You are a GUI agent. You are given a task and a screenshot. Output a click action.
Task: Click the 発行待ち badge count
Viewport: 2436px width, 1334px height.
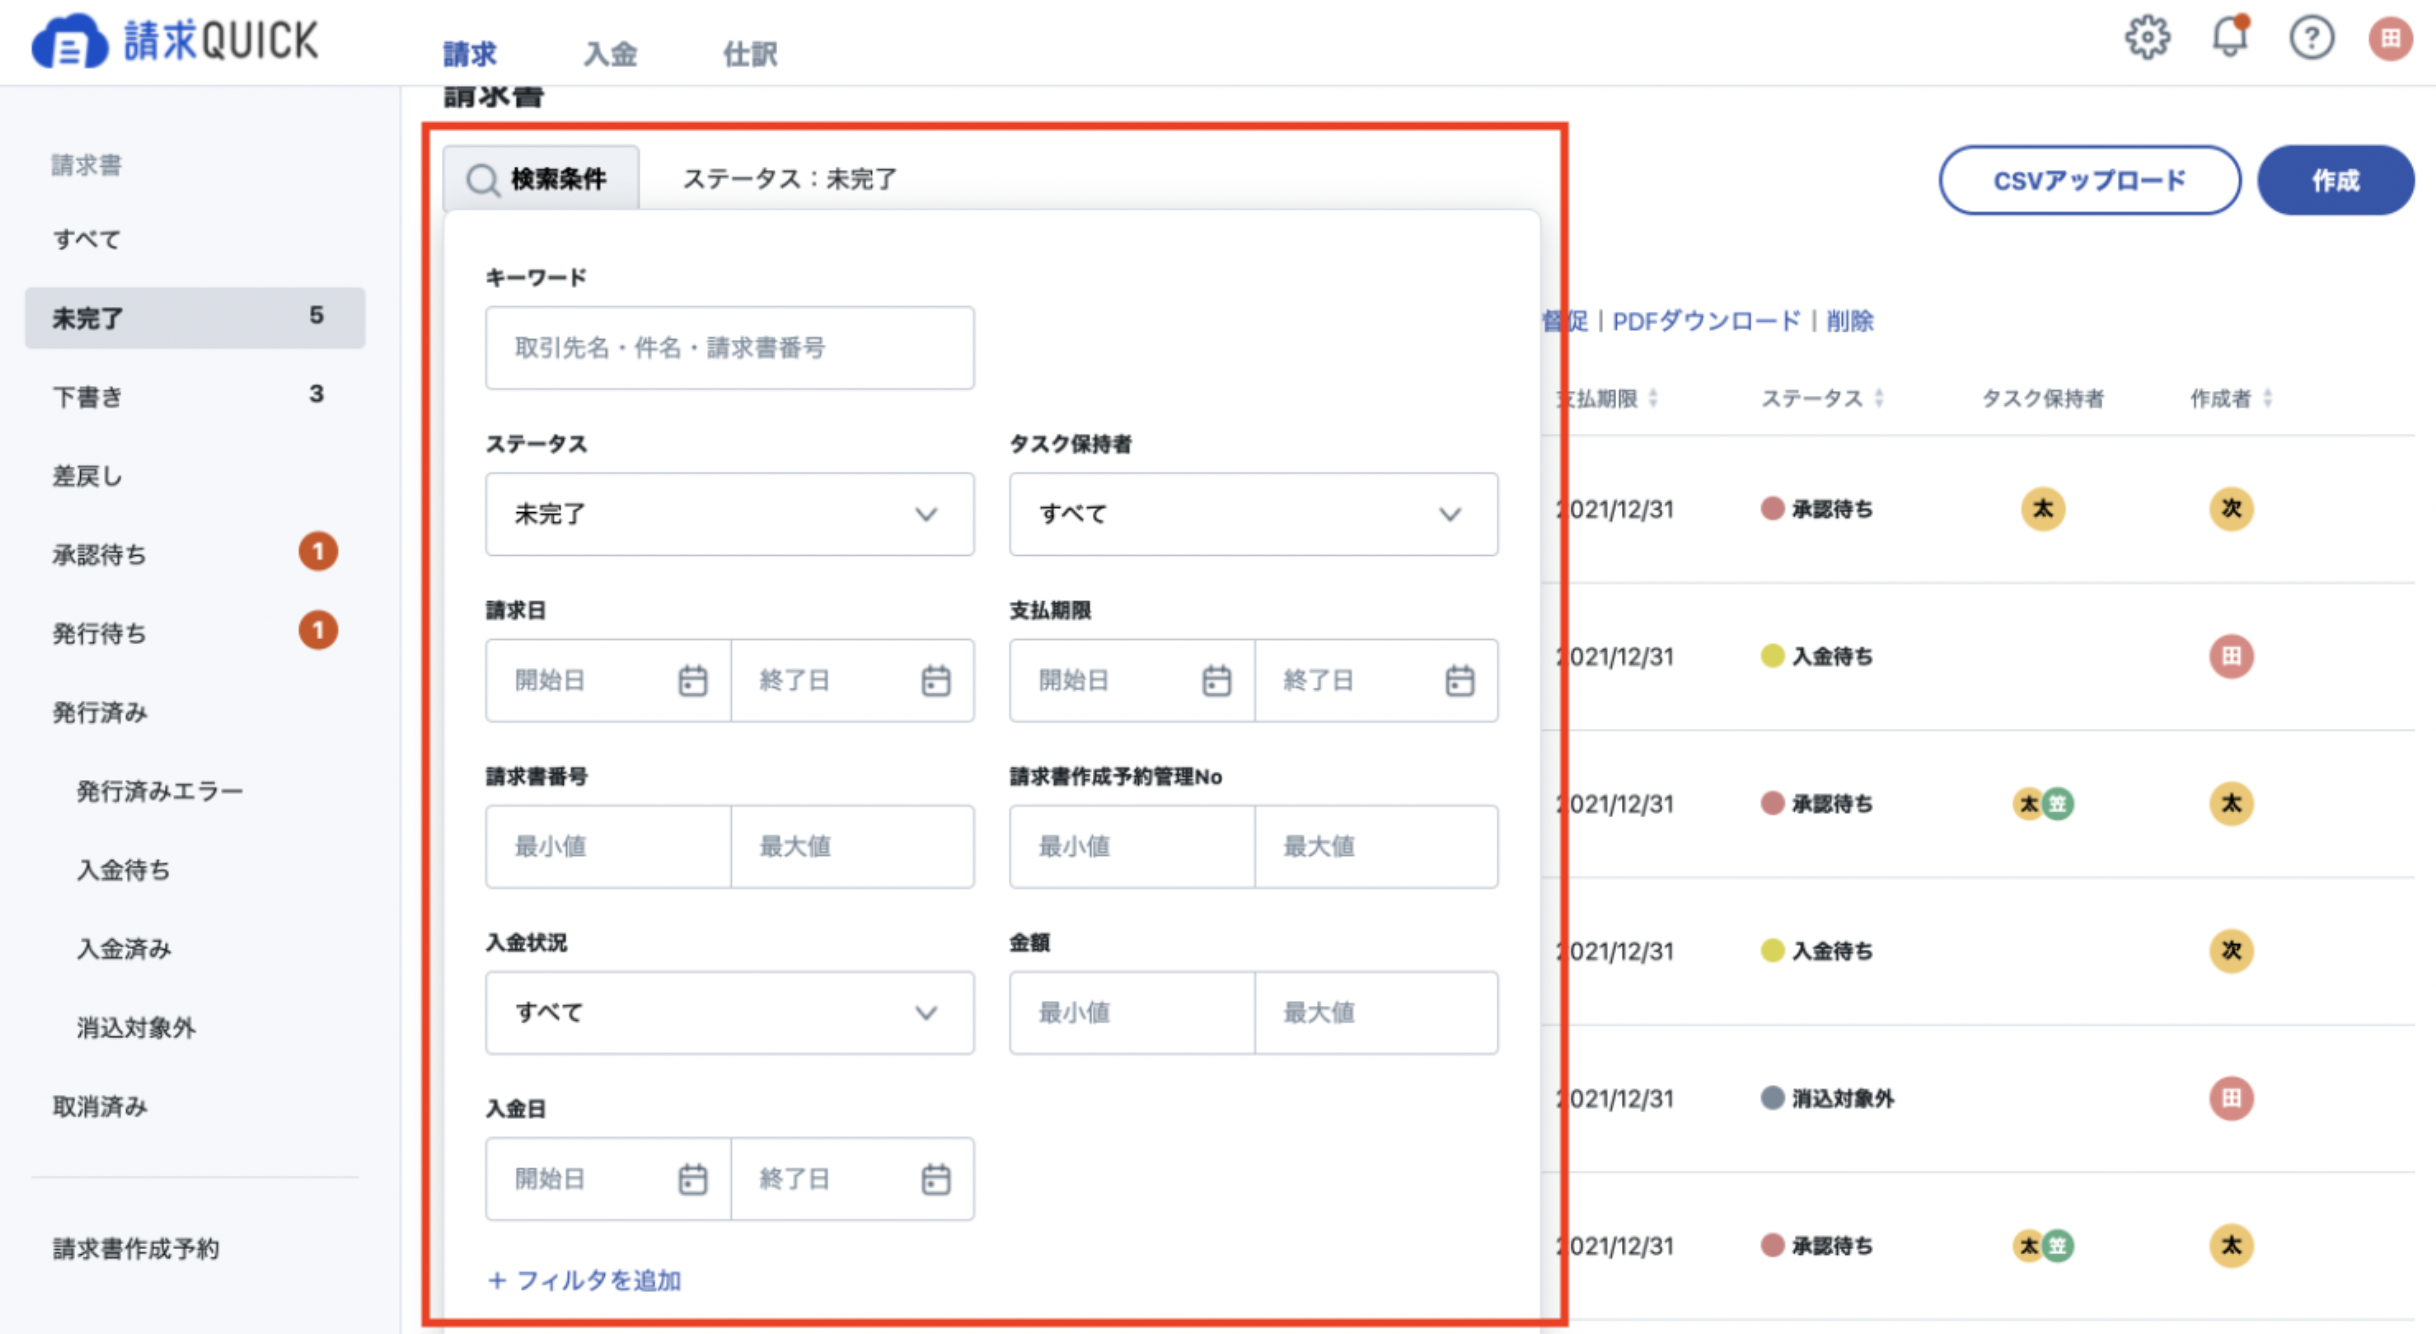click(x=318, y=630)
